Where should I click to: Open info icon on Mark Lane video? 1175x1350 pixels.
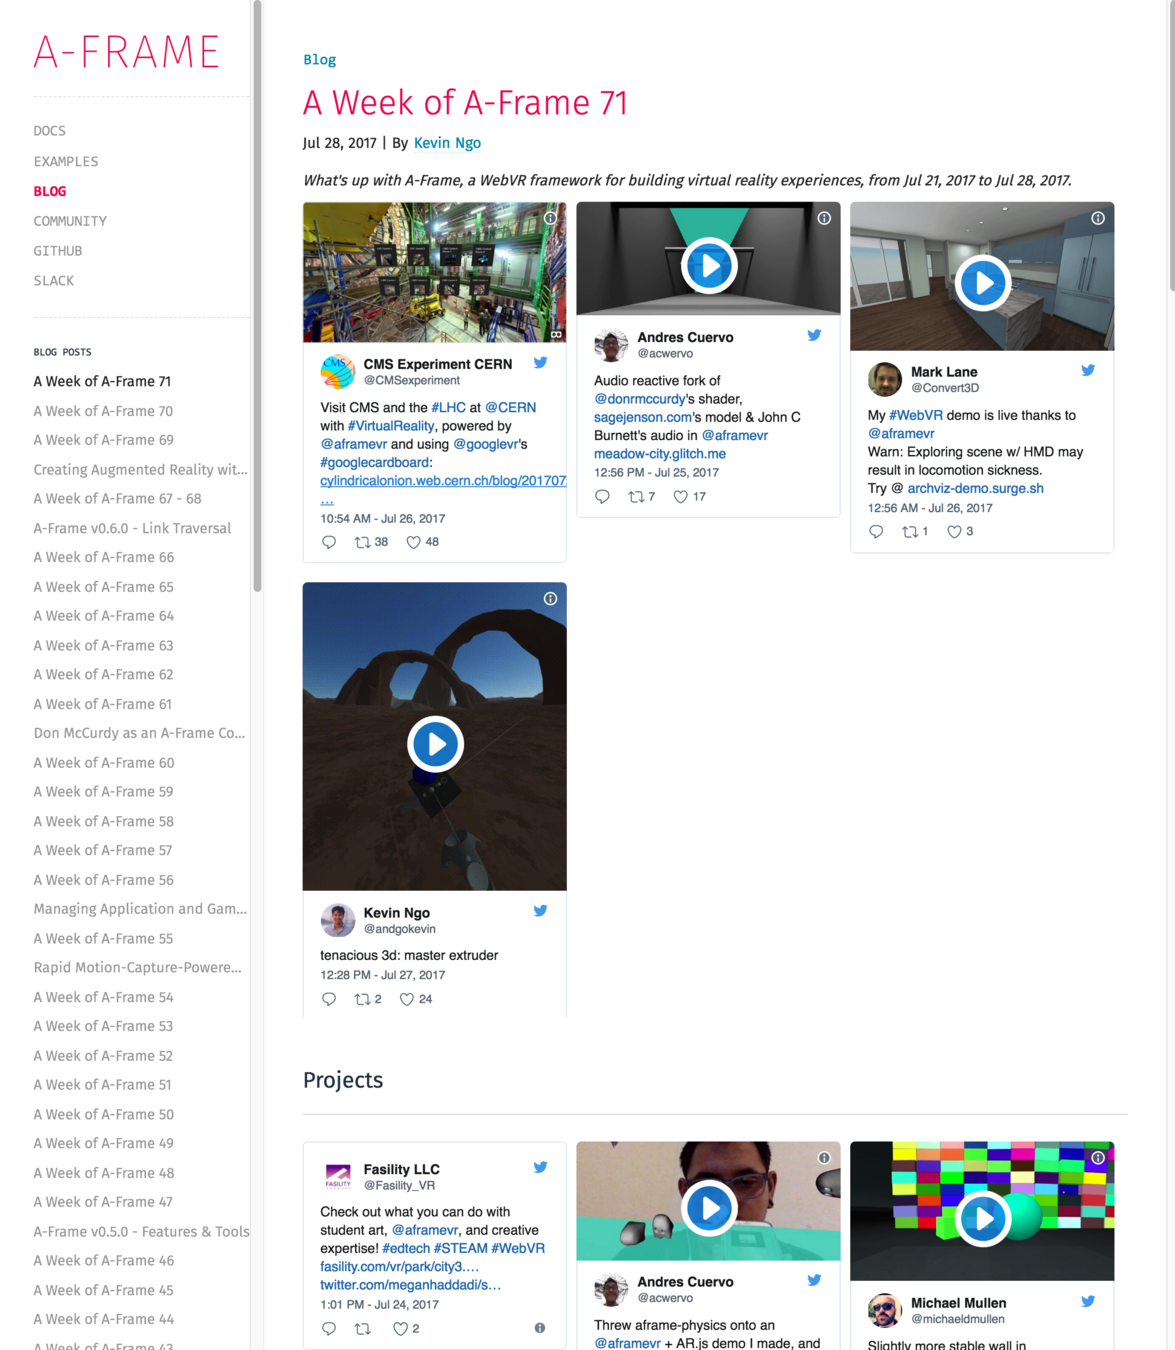point(1098,218)
